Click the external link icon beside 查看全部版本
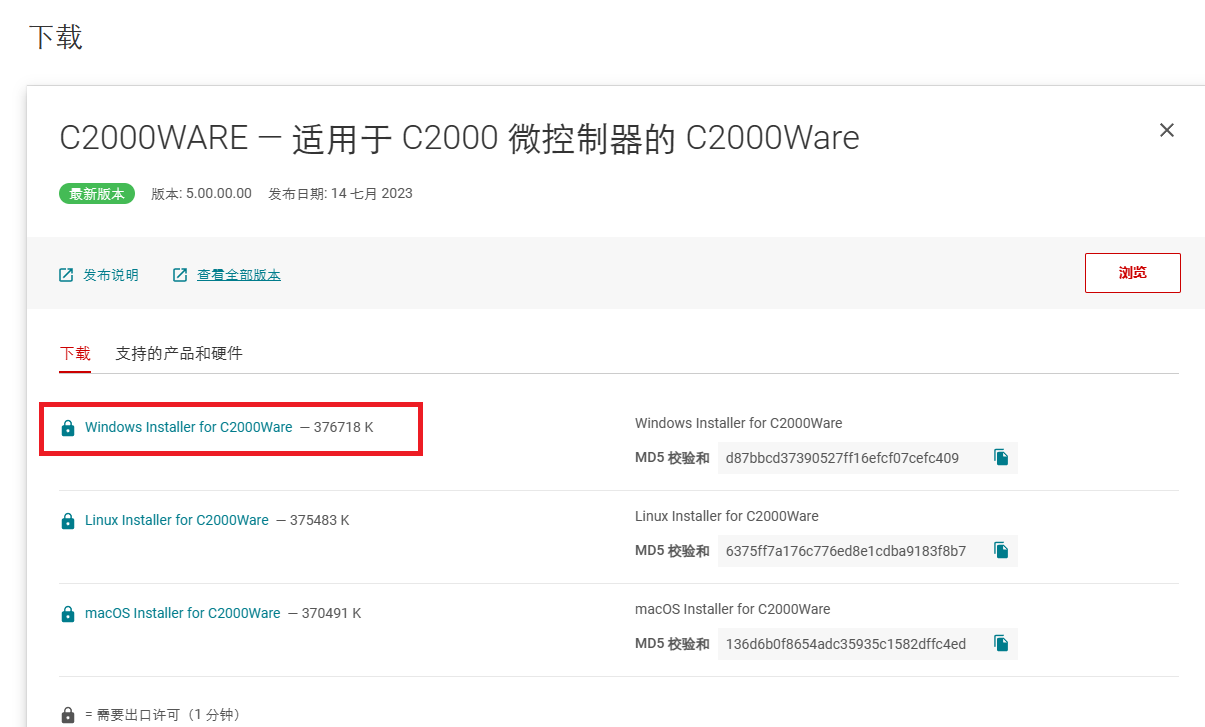This screenshot has width=1205, height=727. pos(180,275)
